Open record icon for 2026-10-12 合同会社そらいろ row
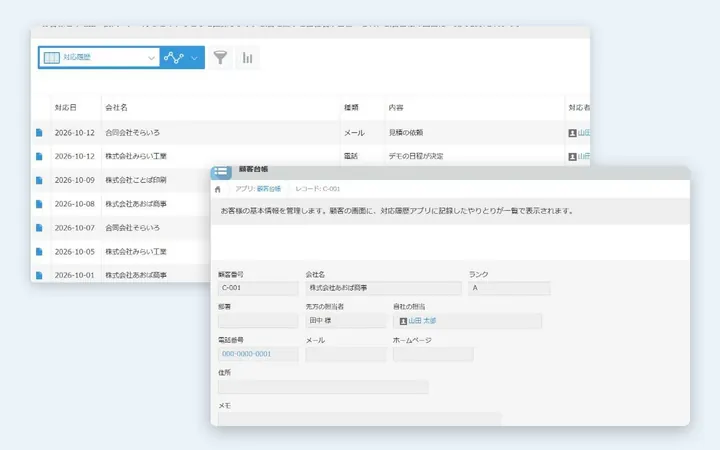The image size is (720, 450). click(x=39, y=133)
